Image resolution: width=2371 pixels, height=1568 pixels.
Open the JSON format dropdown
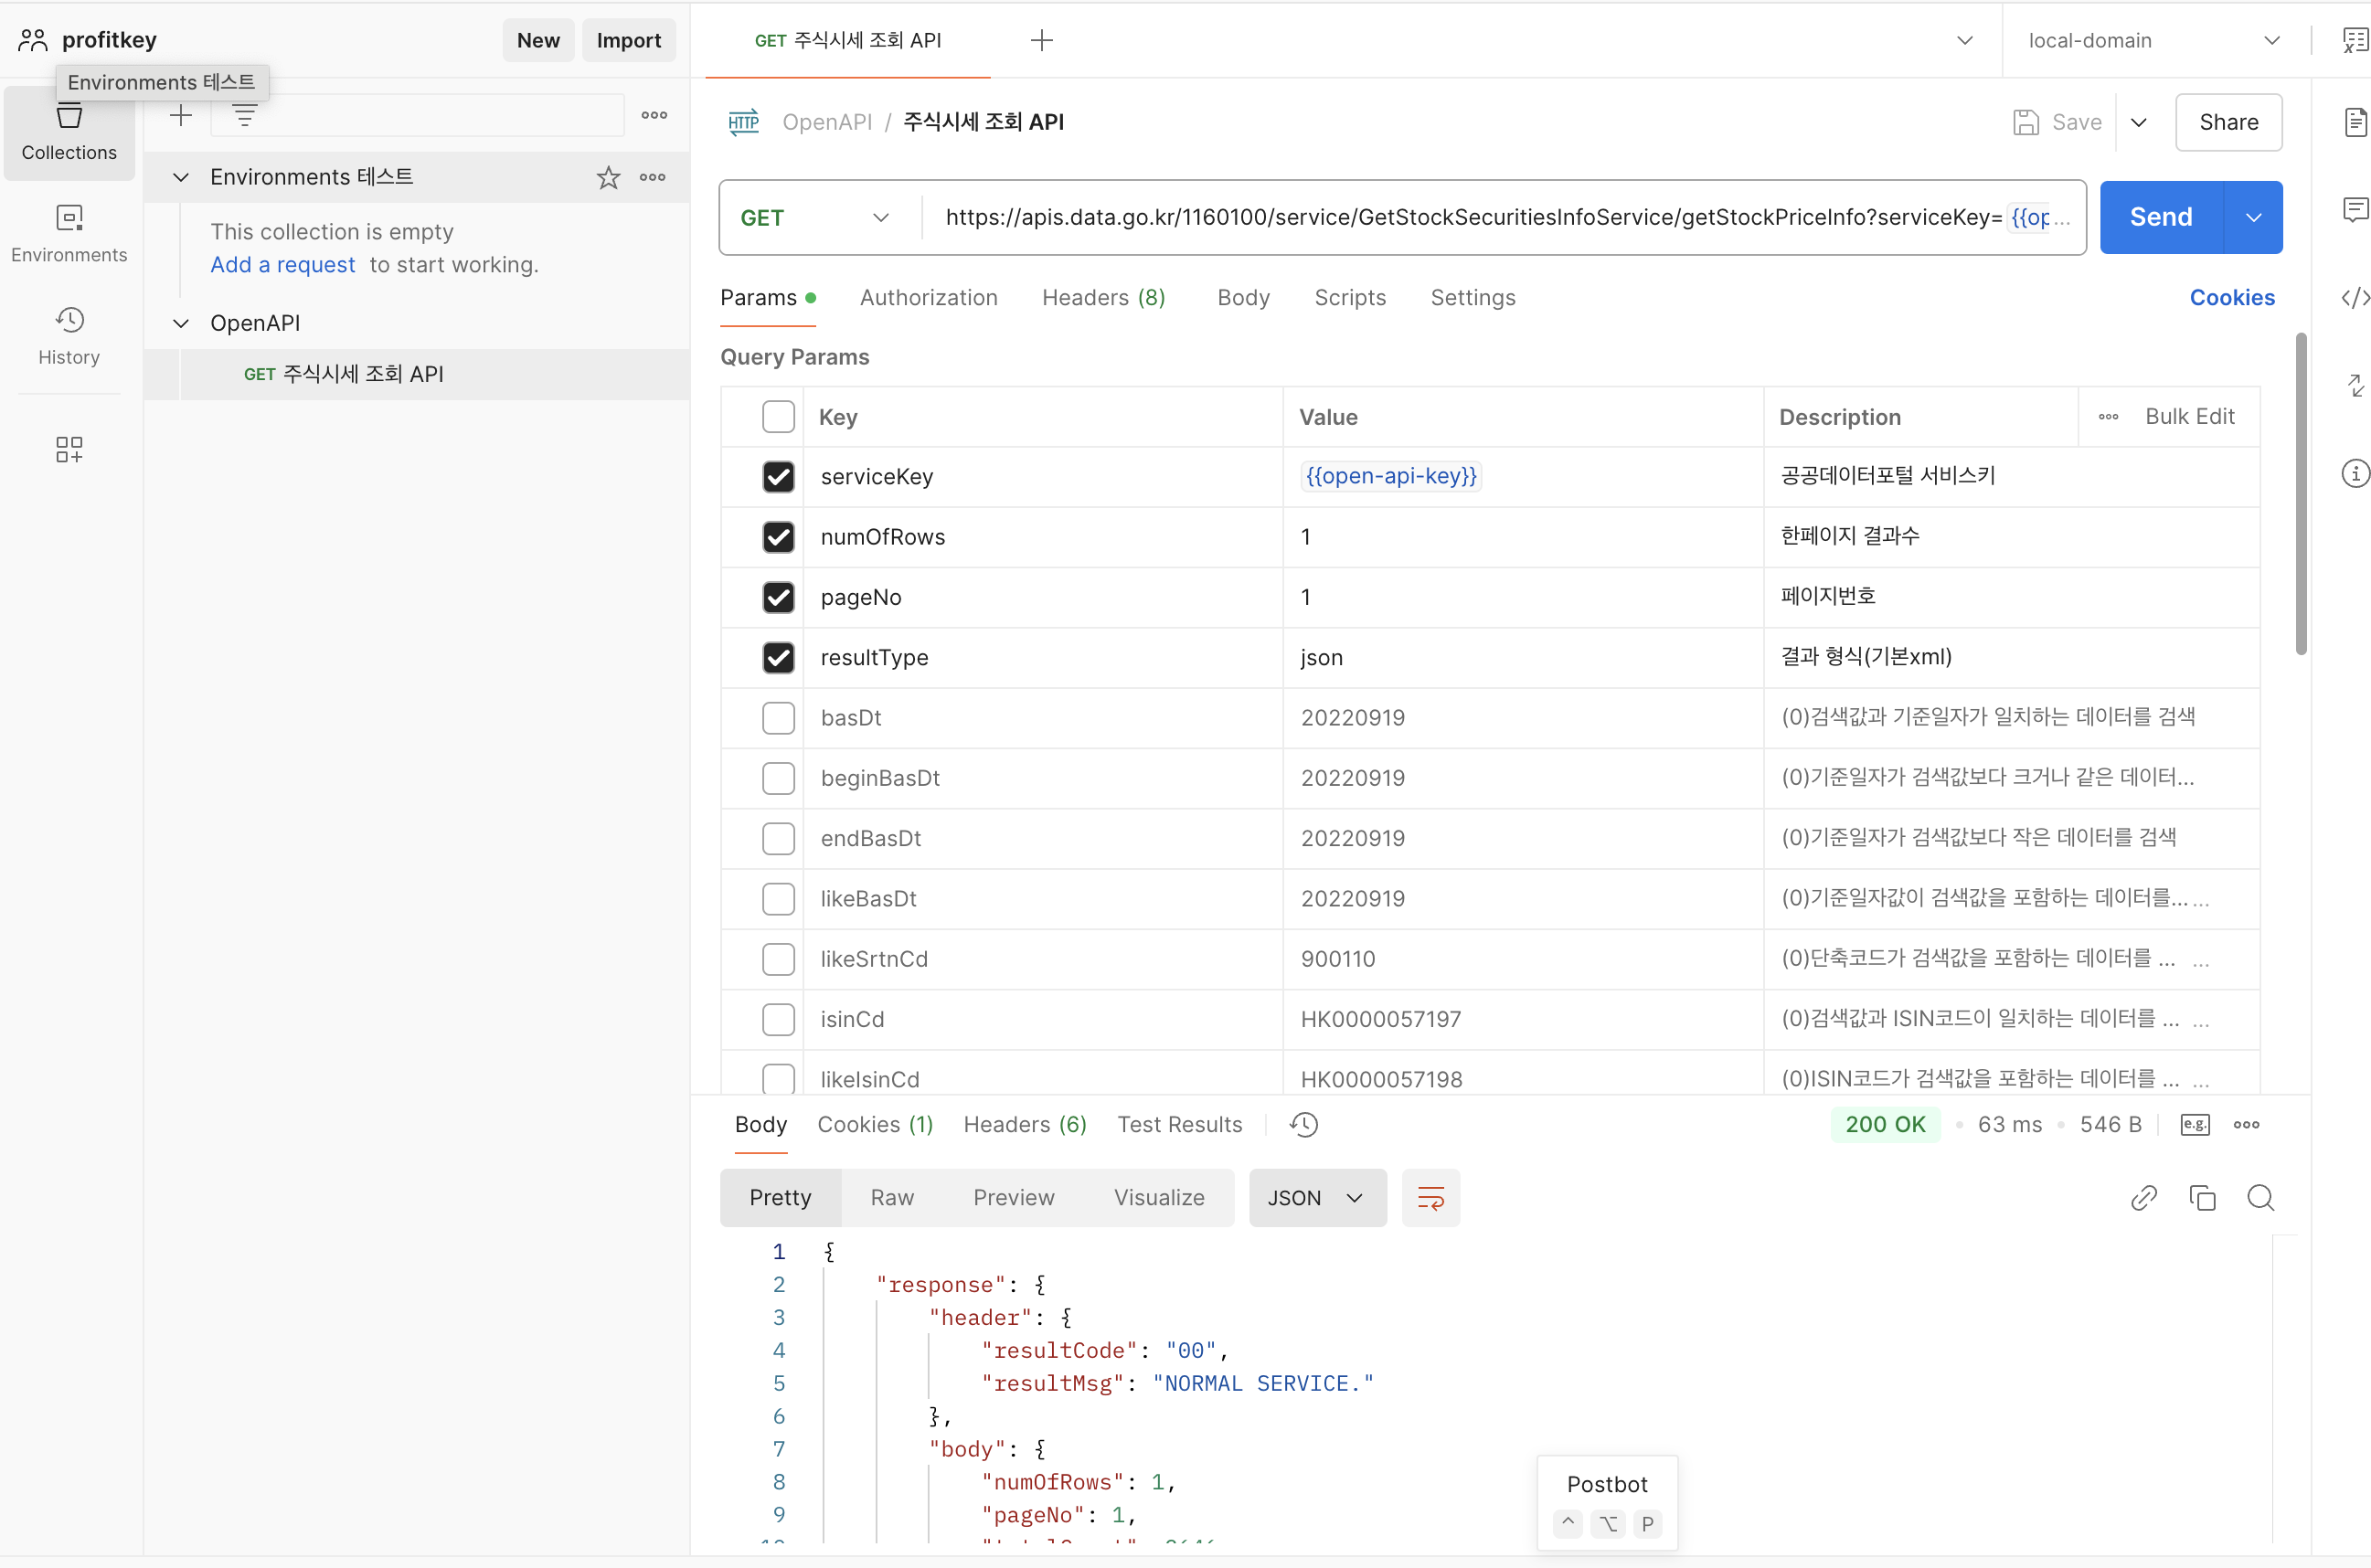tap(1317, 1198)
